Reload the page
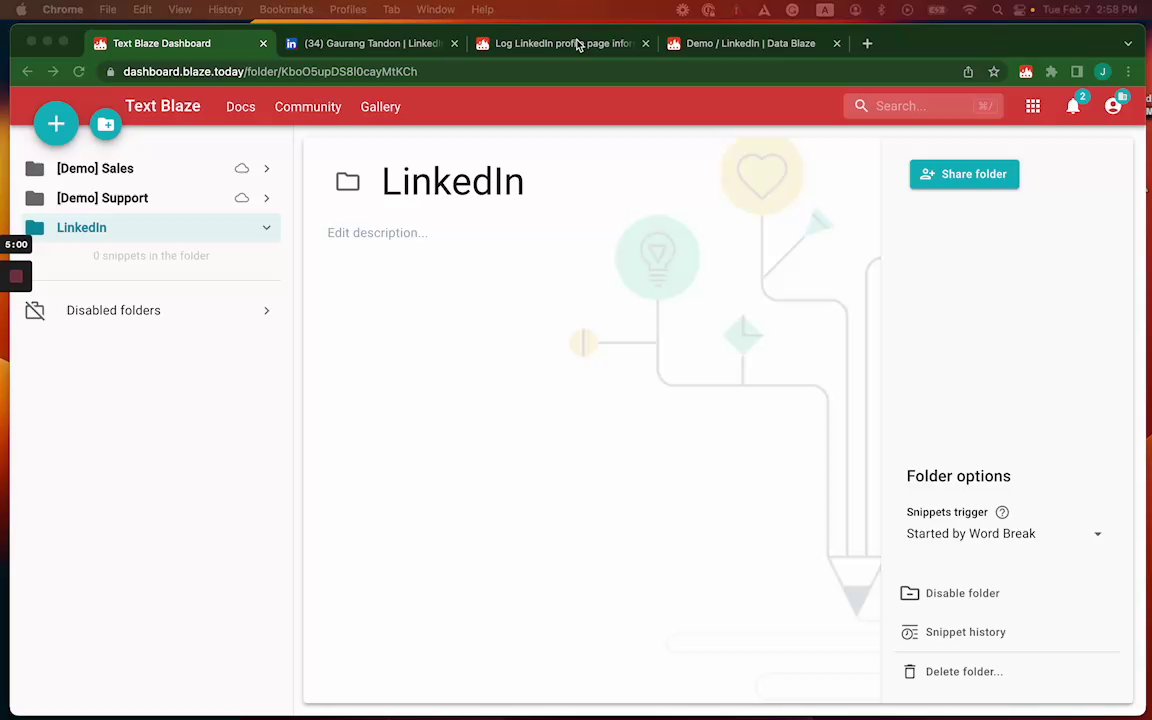Image resolution: width=1152 pixels, height=720 pixels. [79, 71]
